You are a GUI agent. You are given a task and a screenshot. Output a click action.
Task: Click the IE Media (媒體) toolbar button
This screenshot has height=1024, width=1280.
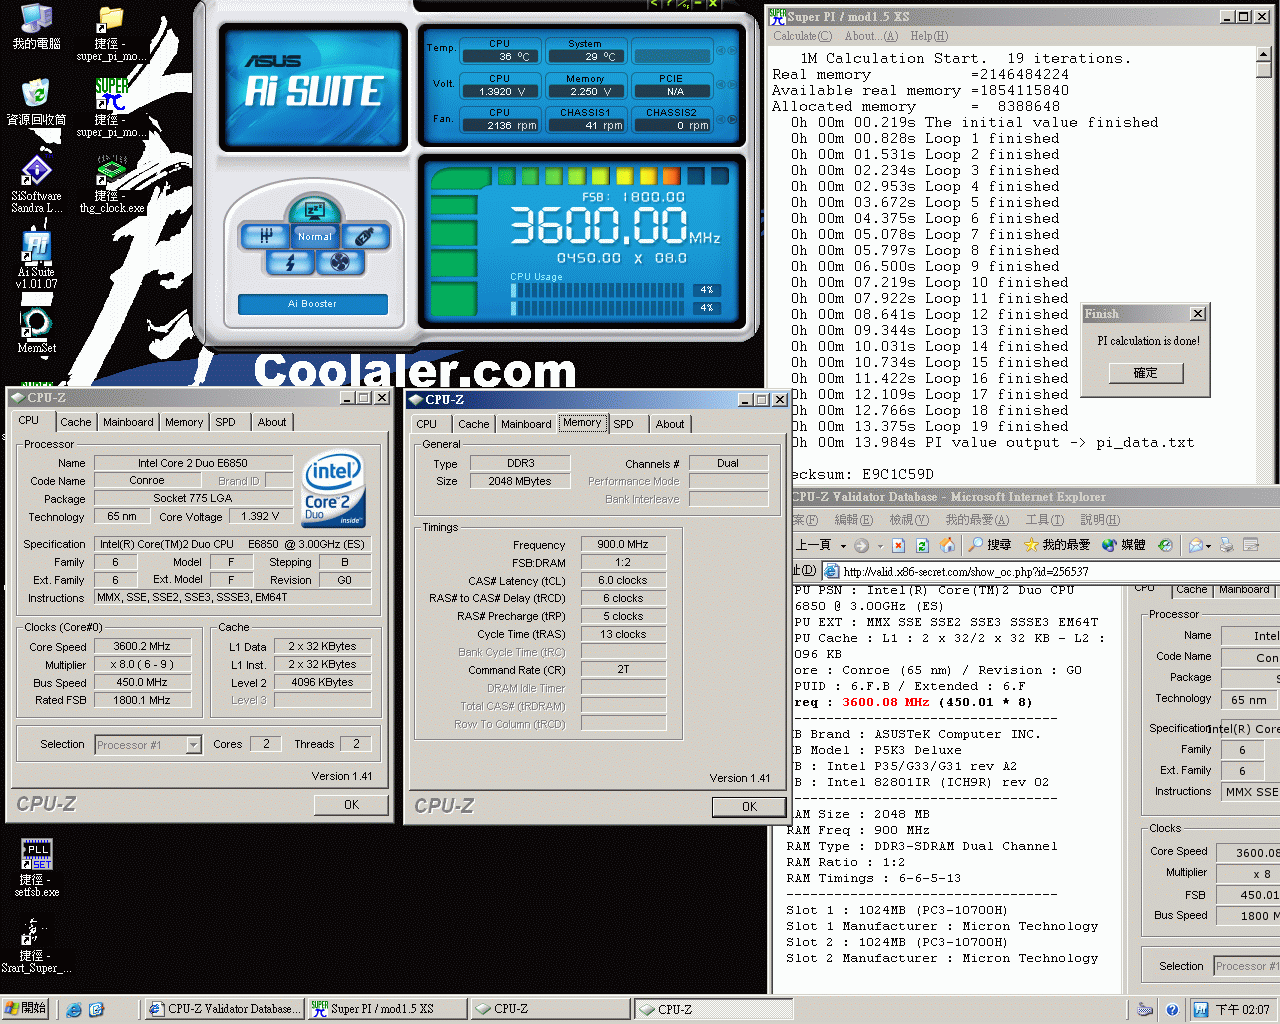point(1124,545)
